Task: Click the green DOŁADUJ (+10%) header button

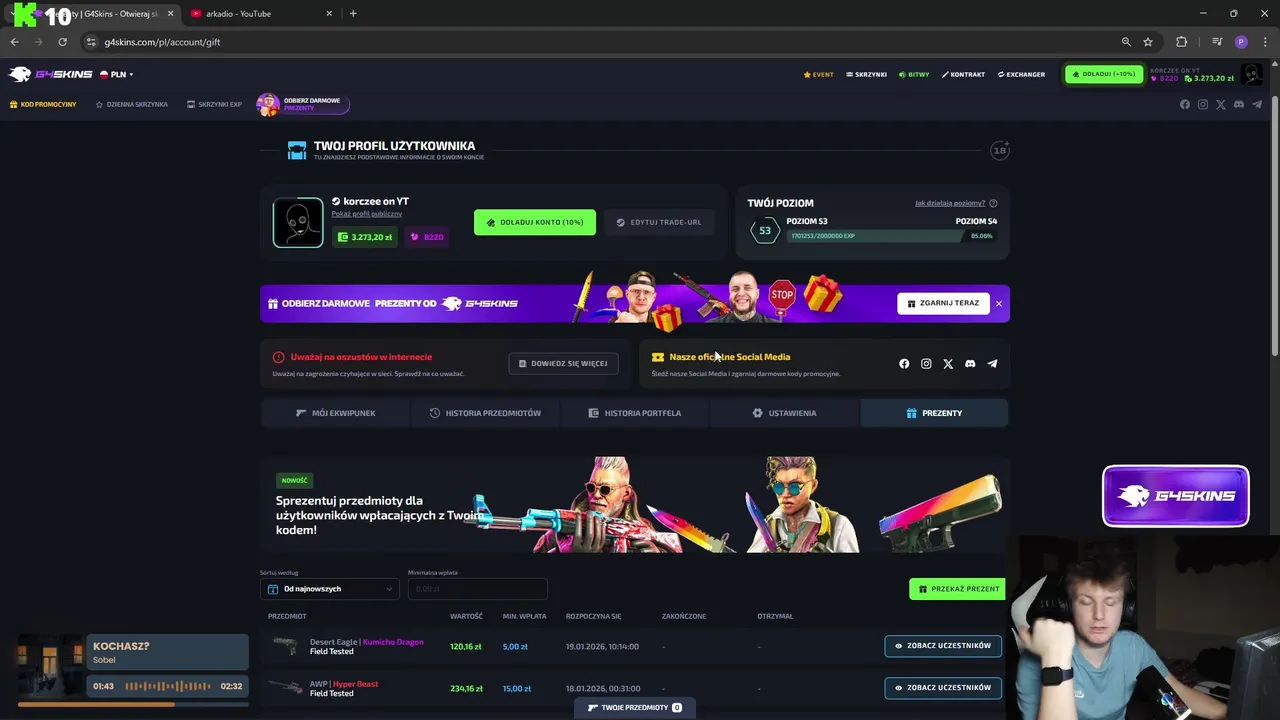Action: (1104, 74)
